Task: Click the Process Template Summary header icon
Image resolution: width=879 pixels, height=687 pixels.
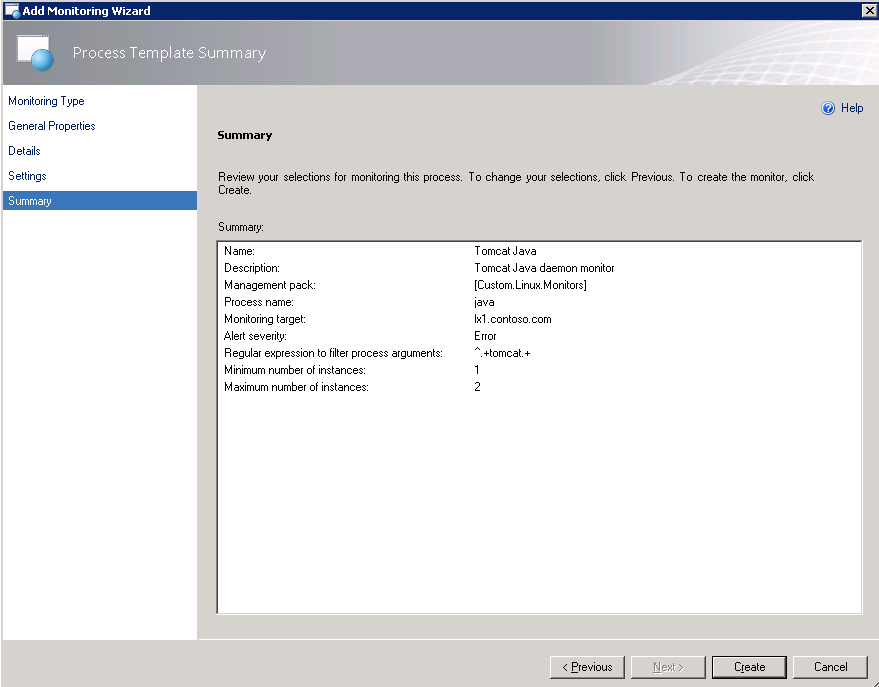Action: (33, 52)
